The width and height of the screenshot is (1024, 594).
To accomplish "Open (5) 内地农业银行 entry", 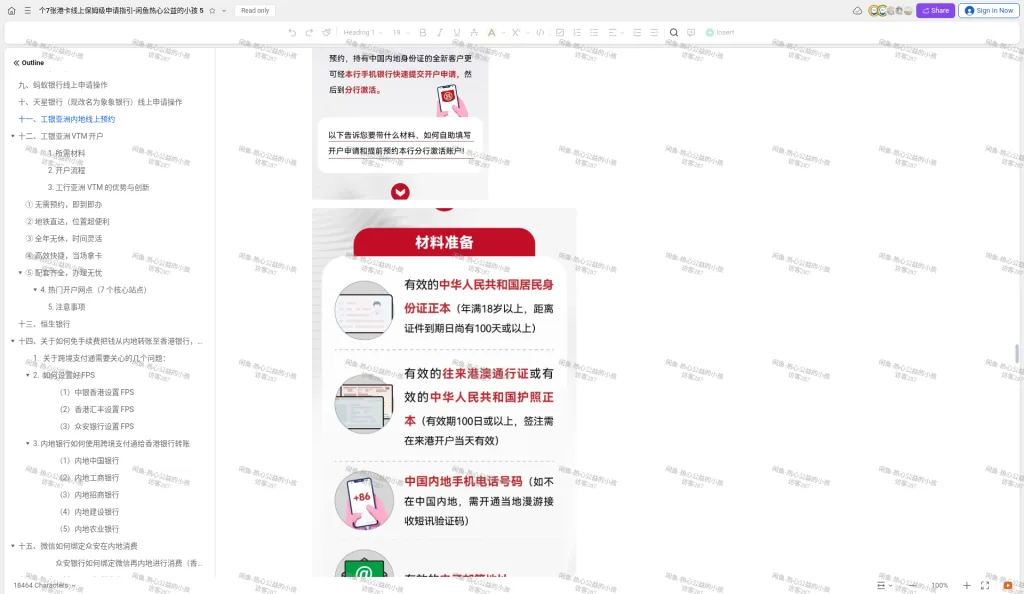I will coord(89,529).
